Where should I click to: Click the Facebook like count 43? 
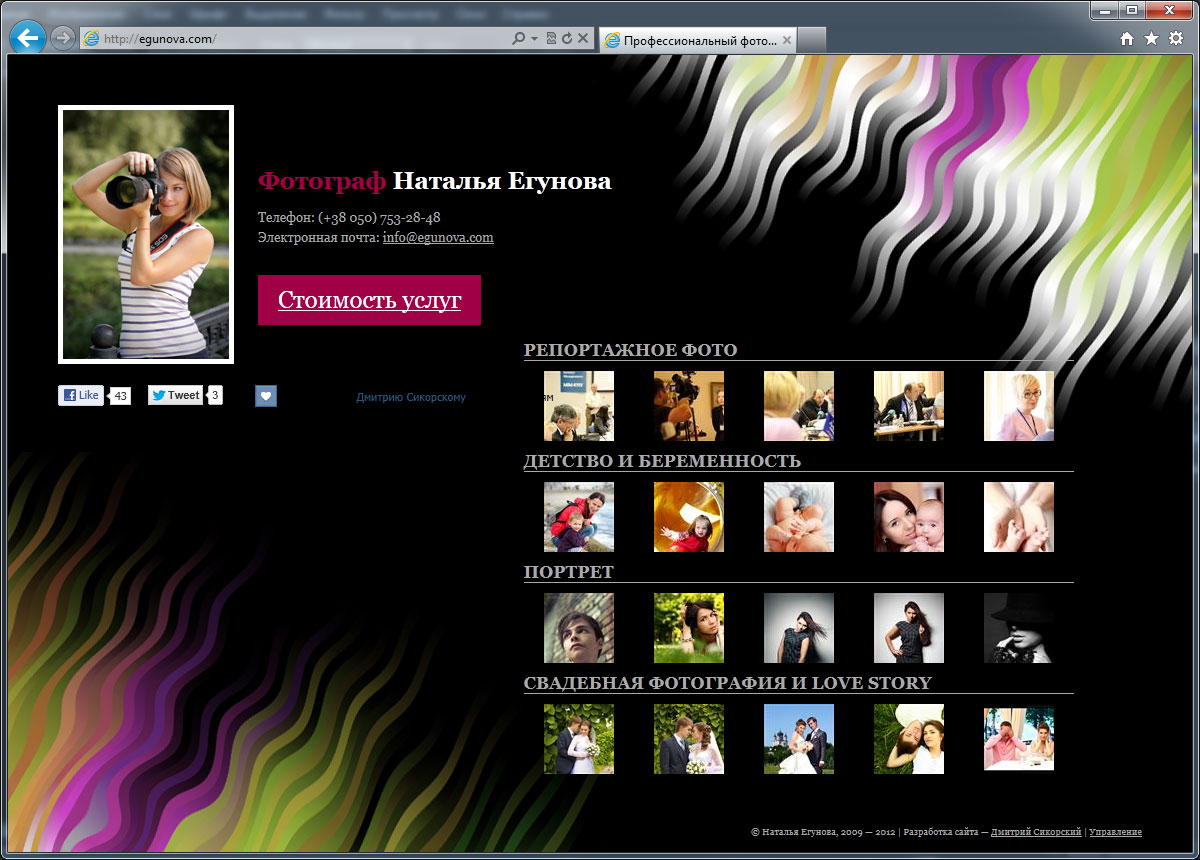pyautogui.click(x=120, y=396)
